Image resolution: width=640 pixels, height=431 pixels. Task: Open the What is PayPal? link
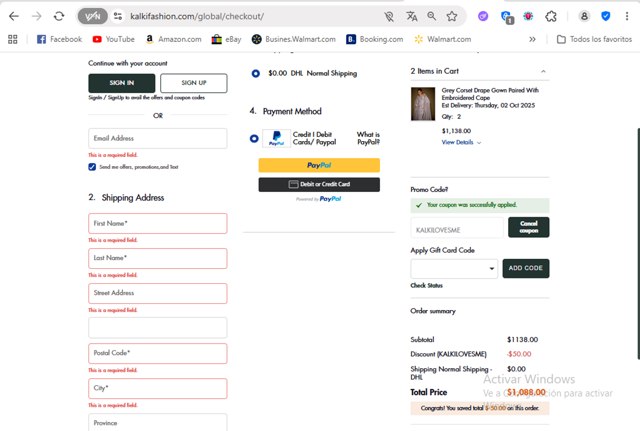(x=368, y=138)
